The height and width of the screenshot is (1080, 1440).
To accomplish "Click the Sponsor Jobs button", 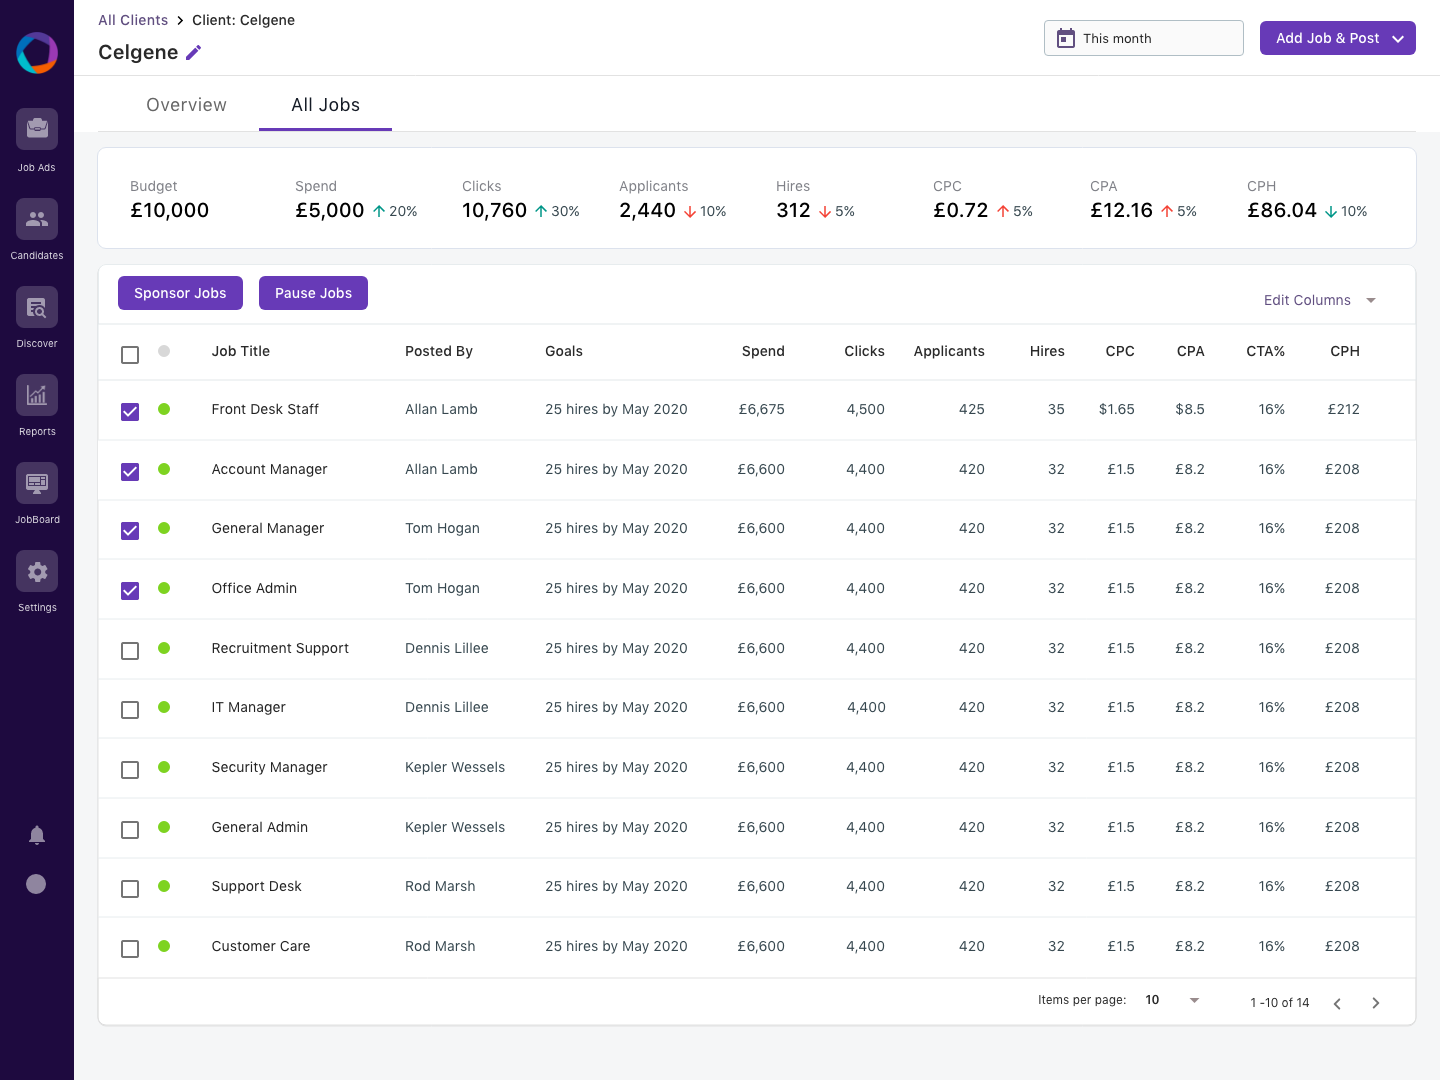I will [180, 293].
